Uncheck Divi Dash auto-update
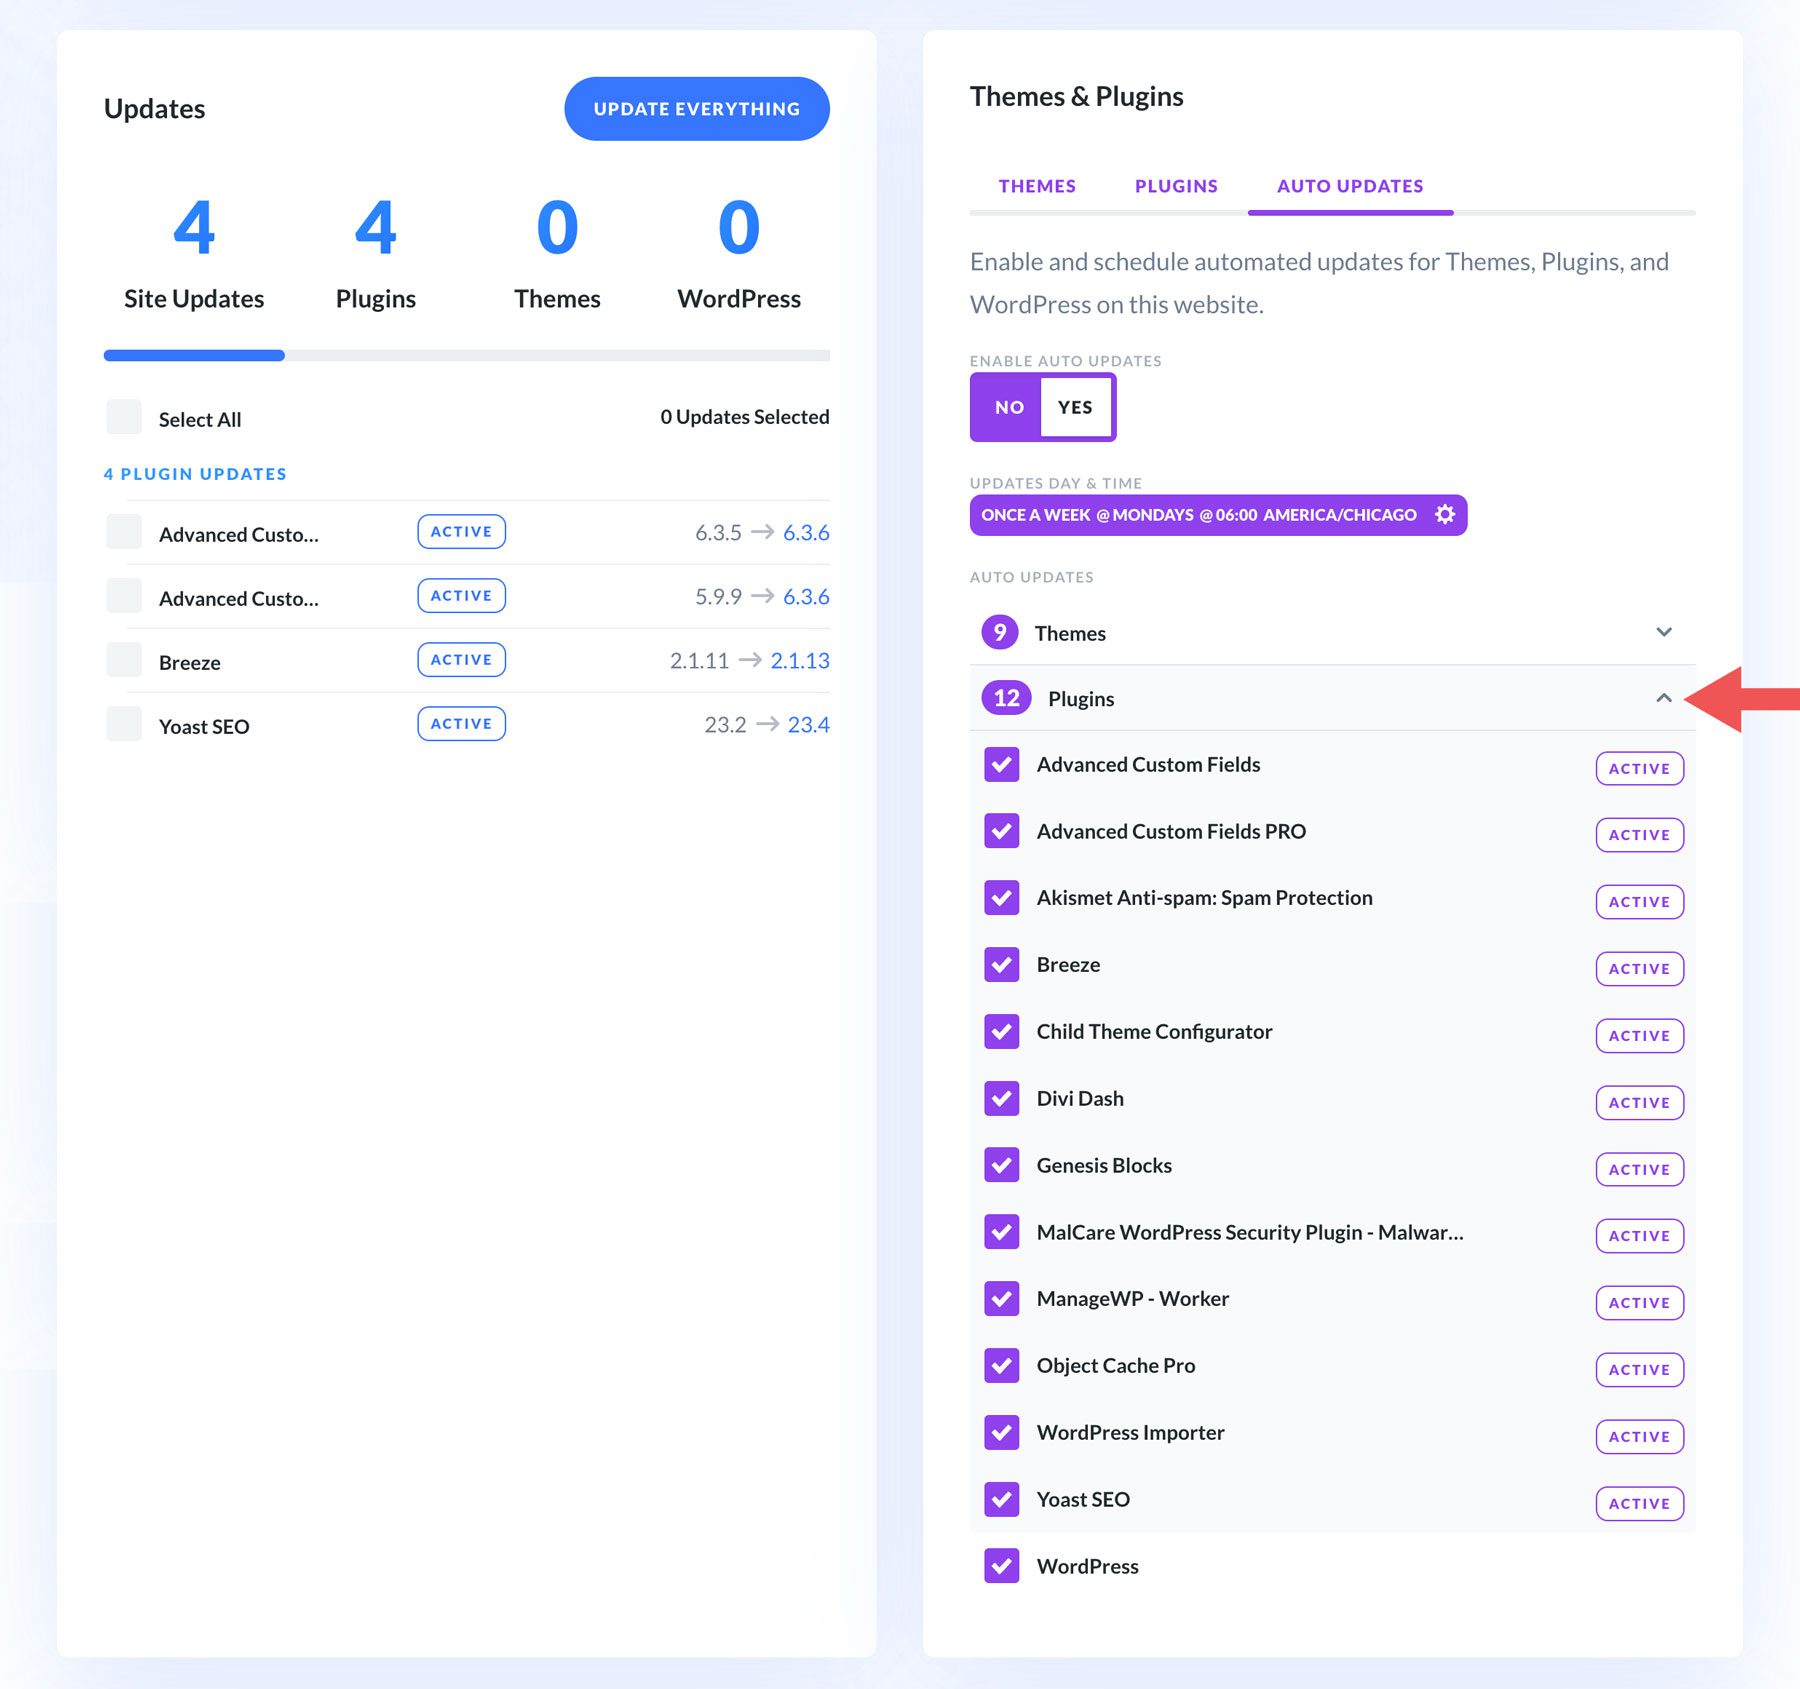 pos(1001,1098)
